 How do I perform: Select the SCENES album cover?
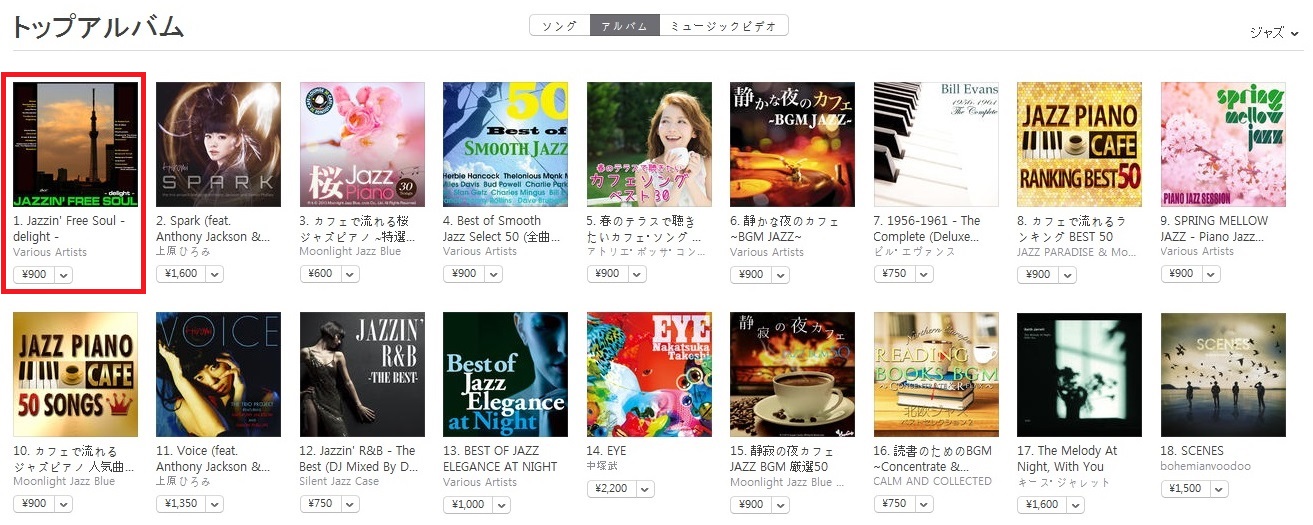click(1223, 374)
